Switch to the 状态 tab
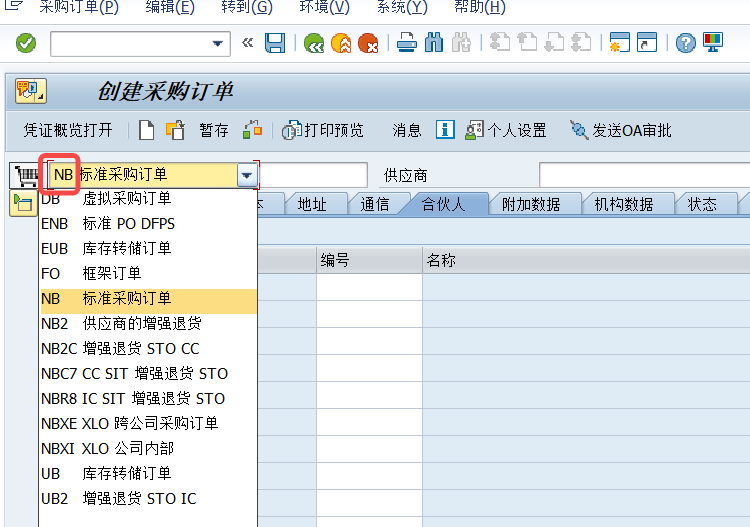 pyautogui.click(x=702, y=205)
